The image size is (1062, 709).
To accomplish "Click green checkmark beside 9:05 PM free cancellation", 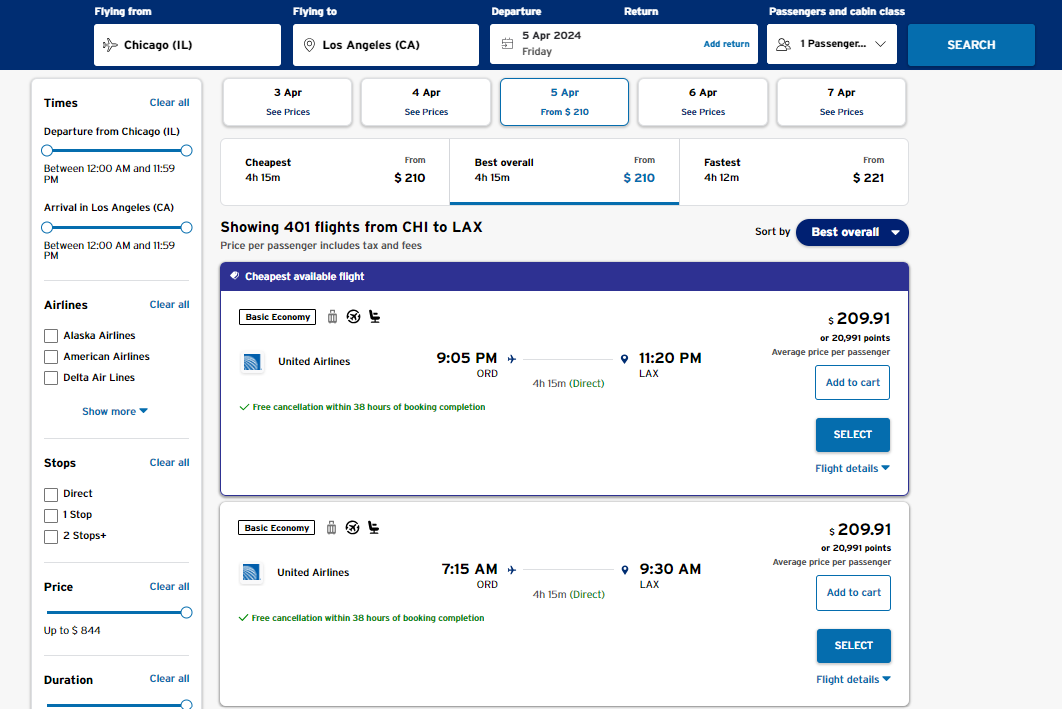I will (x=244, y=407).
